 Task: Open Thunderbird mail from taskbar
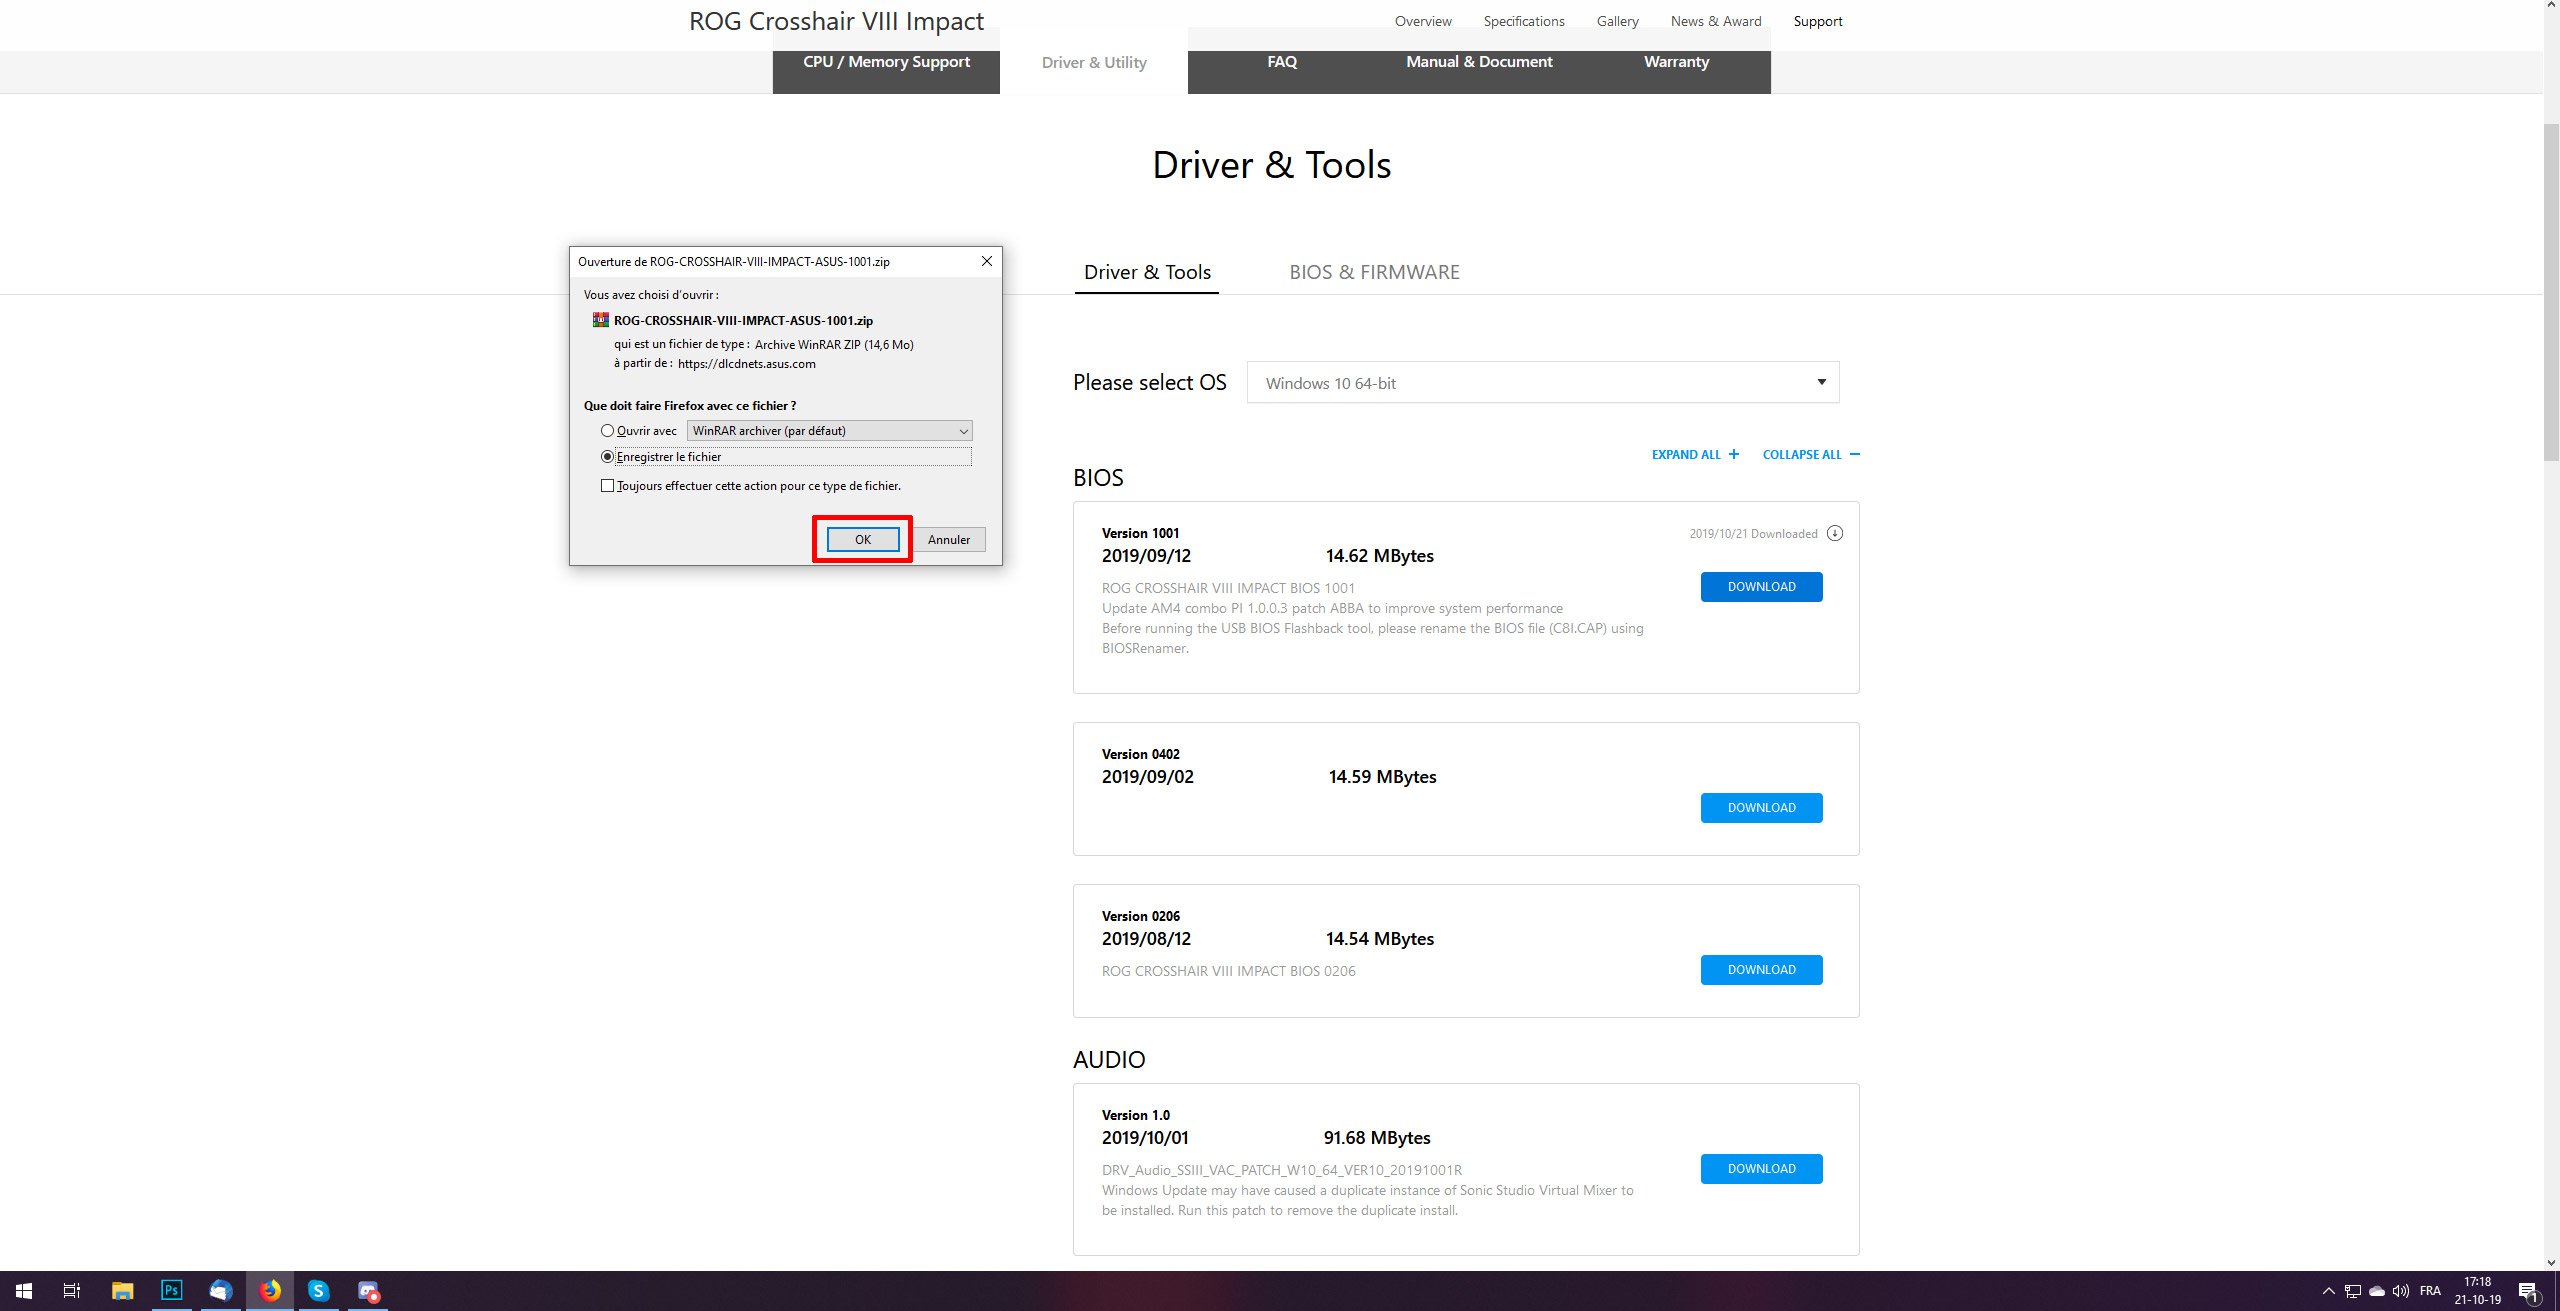pos(221,1290)
